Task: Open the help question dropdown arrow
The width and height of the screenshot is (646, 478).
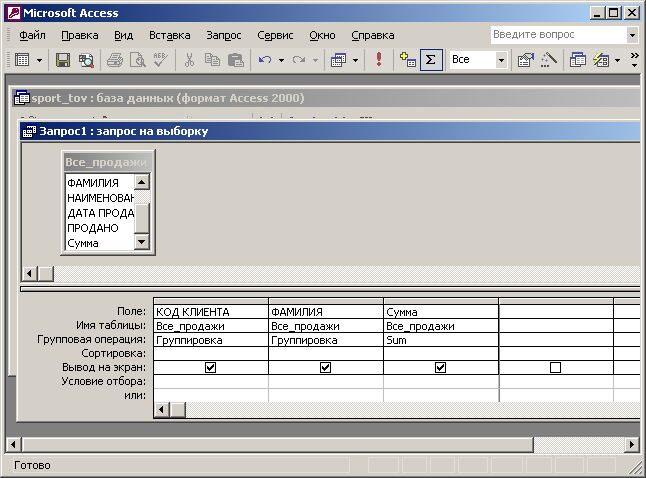Action: [632, 35]
